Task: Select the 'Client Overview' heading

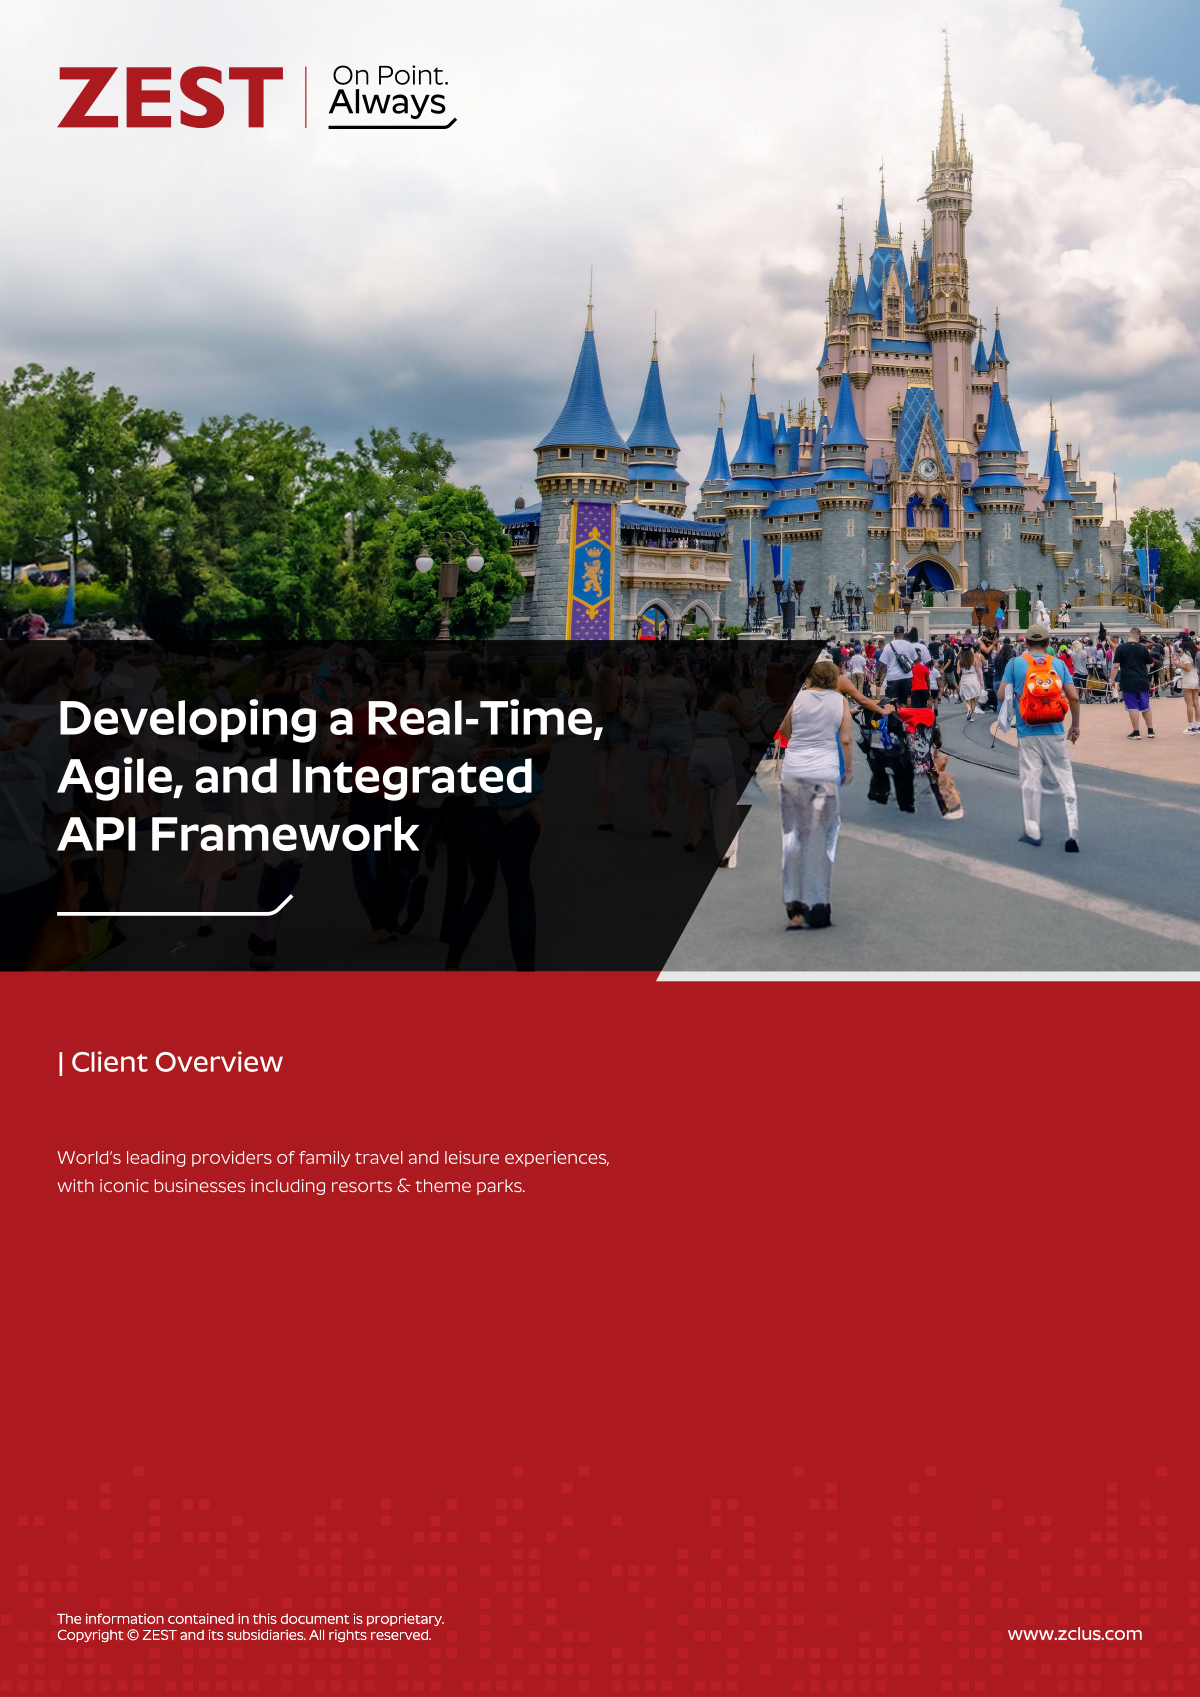Action: click(x=171, y=1062)
